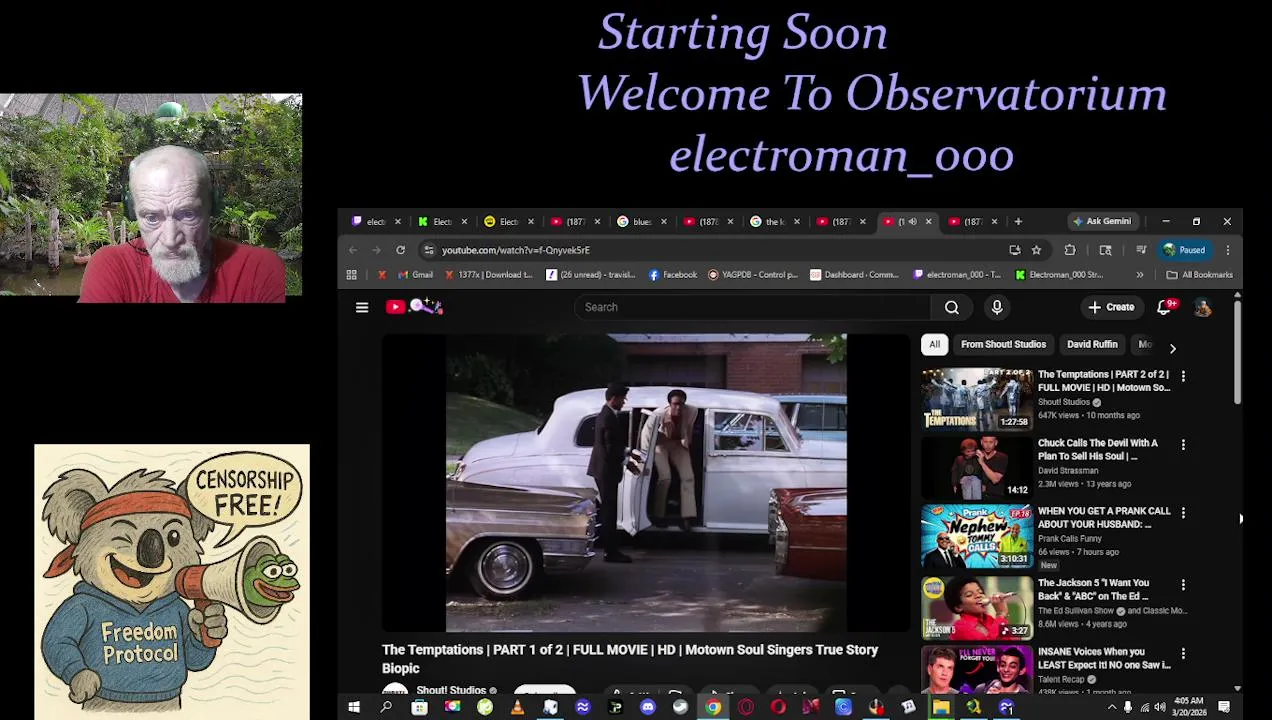Click the YouTube search magnifier button
1272x720 pixels.
coord(952,307)
